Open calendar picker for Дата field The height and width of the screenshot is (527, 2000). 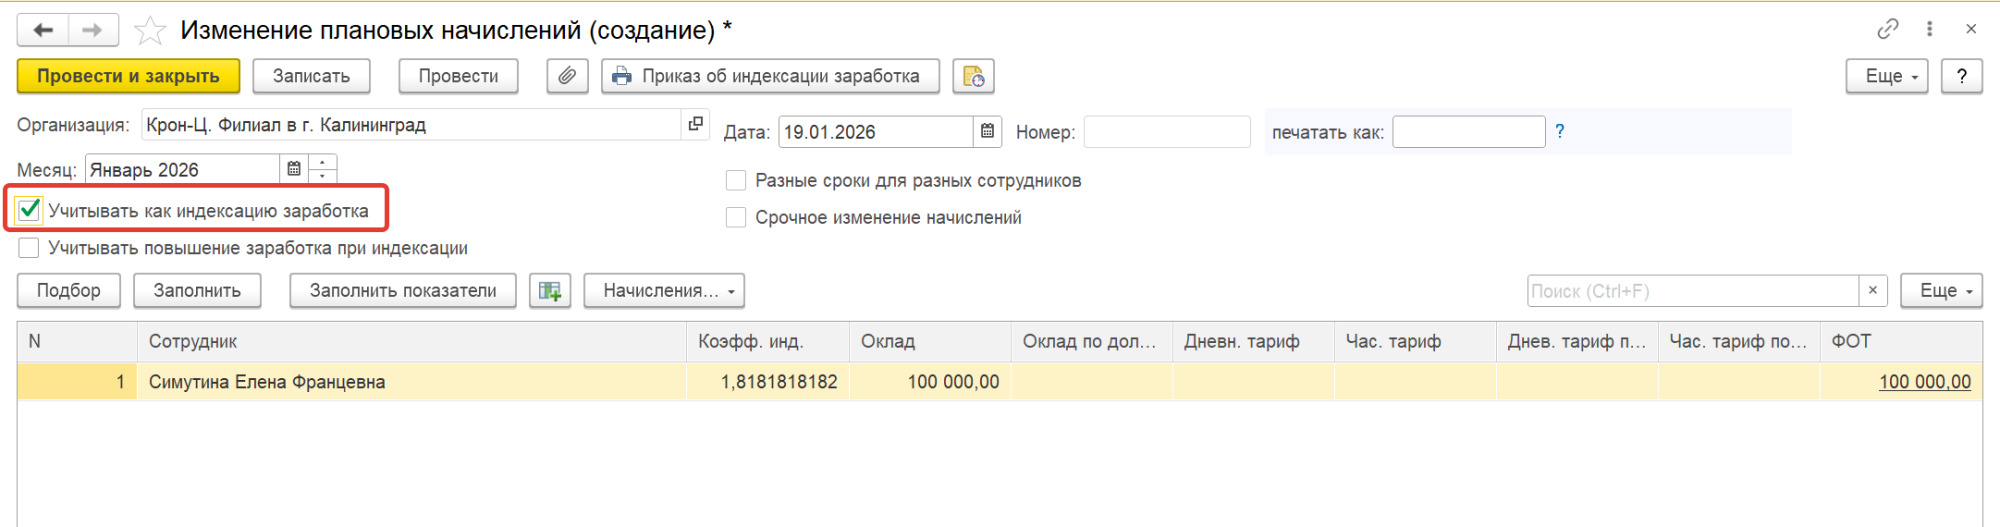987,132
